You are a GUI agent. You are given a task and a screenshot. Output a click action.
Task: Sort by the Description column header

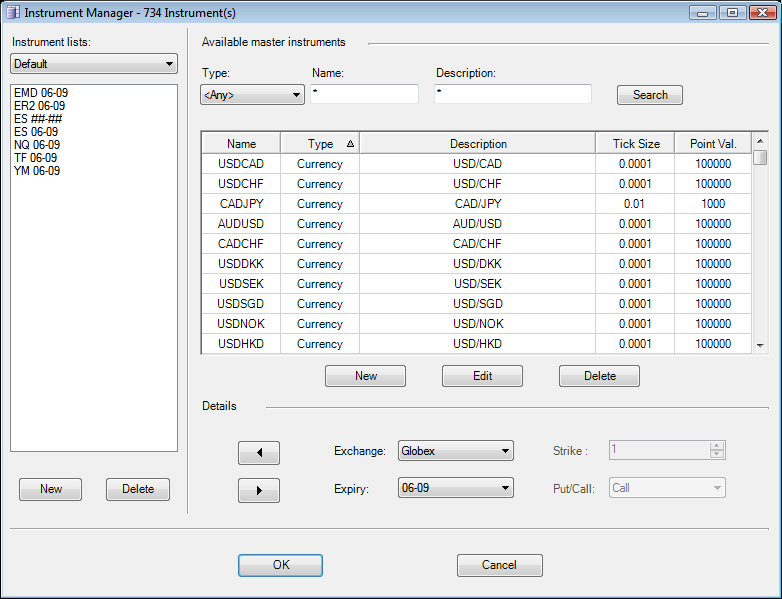coord(478,144)
